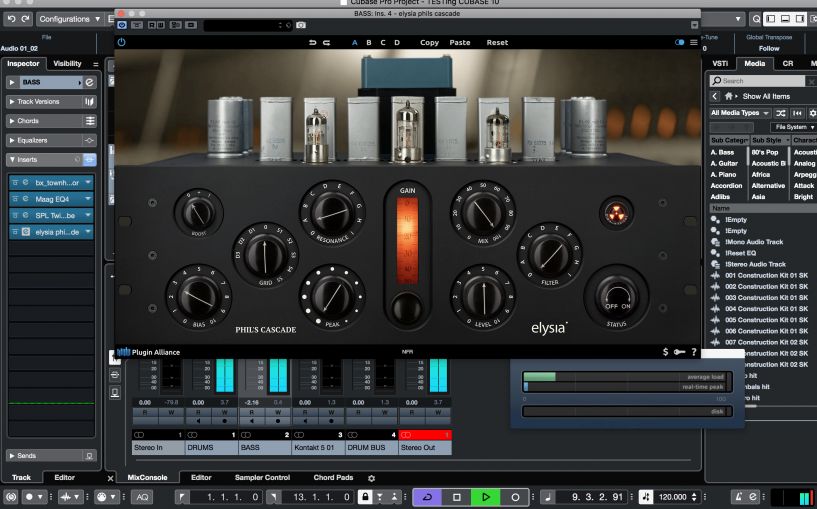Click the camera snapshot icon in plugin header
The height and width of the screenshot is (509, 817).
(x=301, y=25)
